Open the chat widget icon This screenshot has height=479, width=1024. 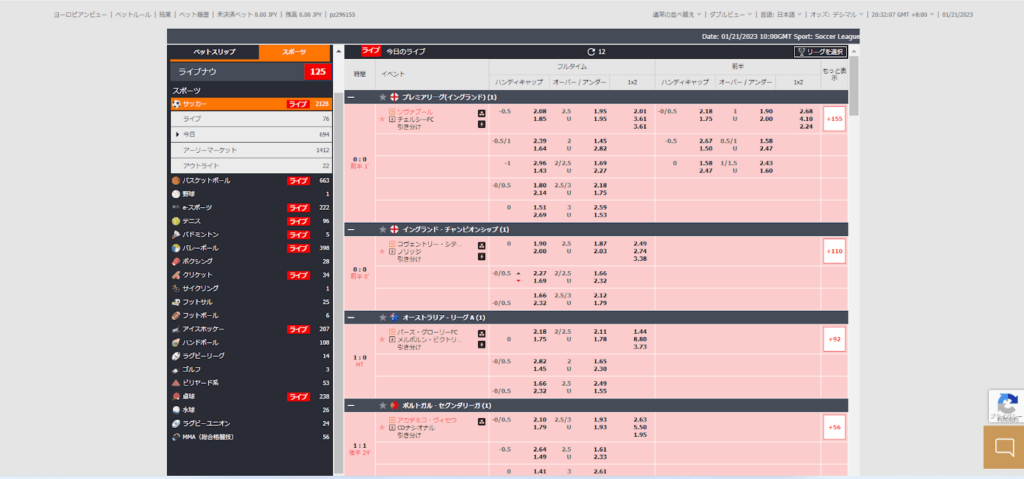1004,448
